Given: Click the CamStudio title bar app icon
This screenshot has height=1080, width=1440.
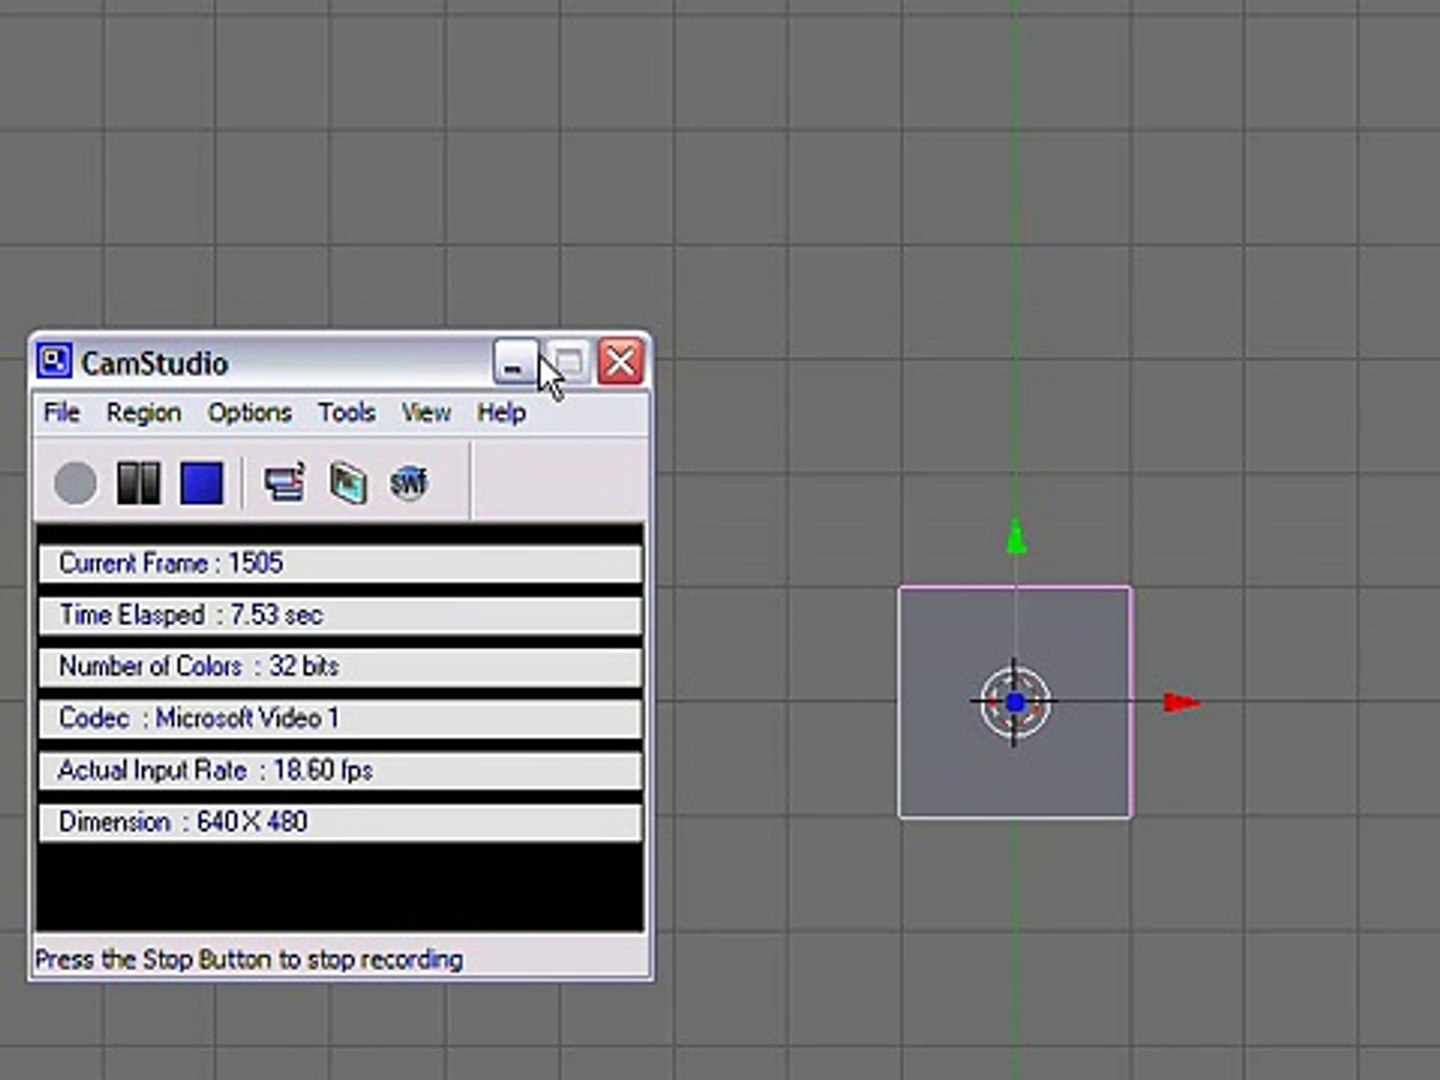Looking at the screenshot, I should (x=54, y=361).
